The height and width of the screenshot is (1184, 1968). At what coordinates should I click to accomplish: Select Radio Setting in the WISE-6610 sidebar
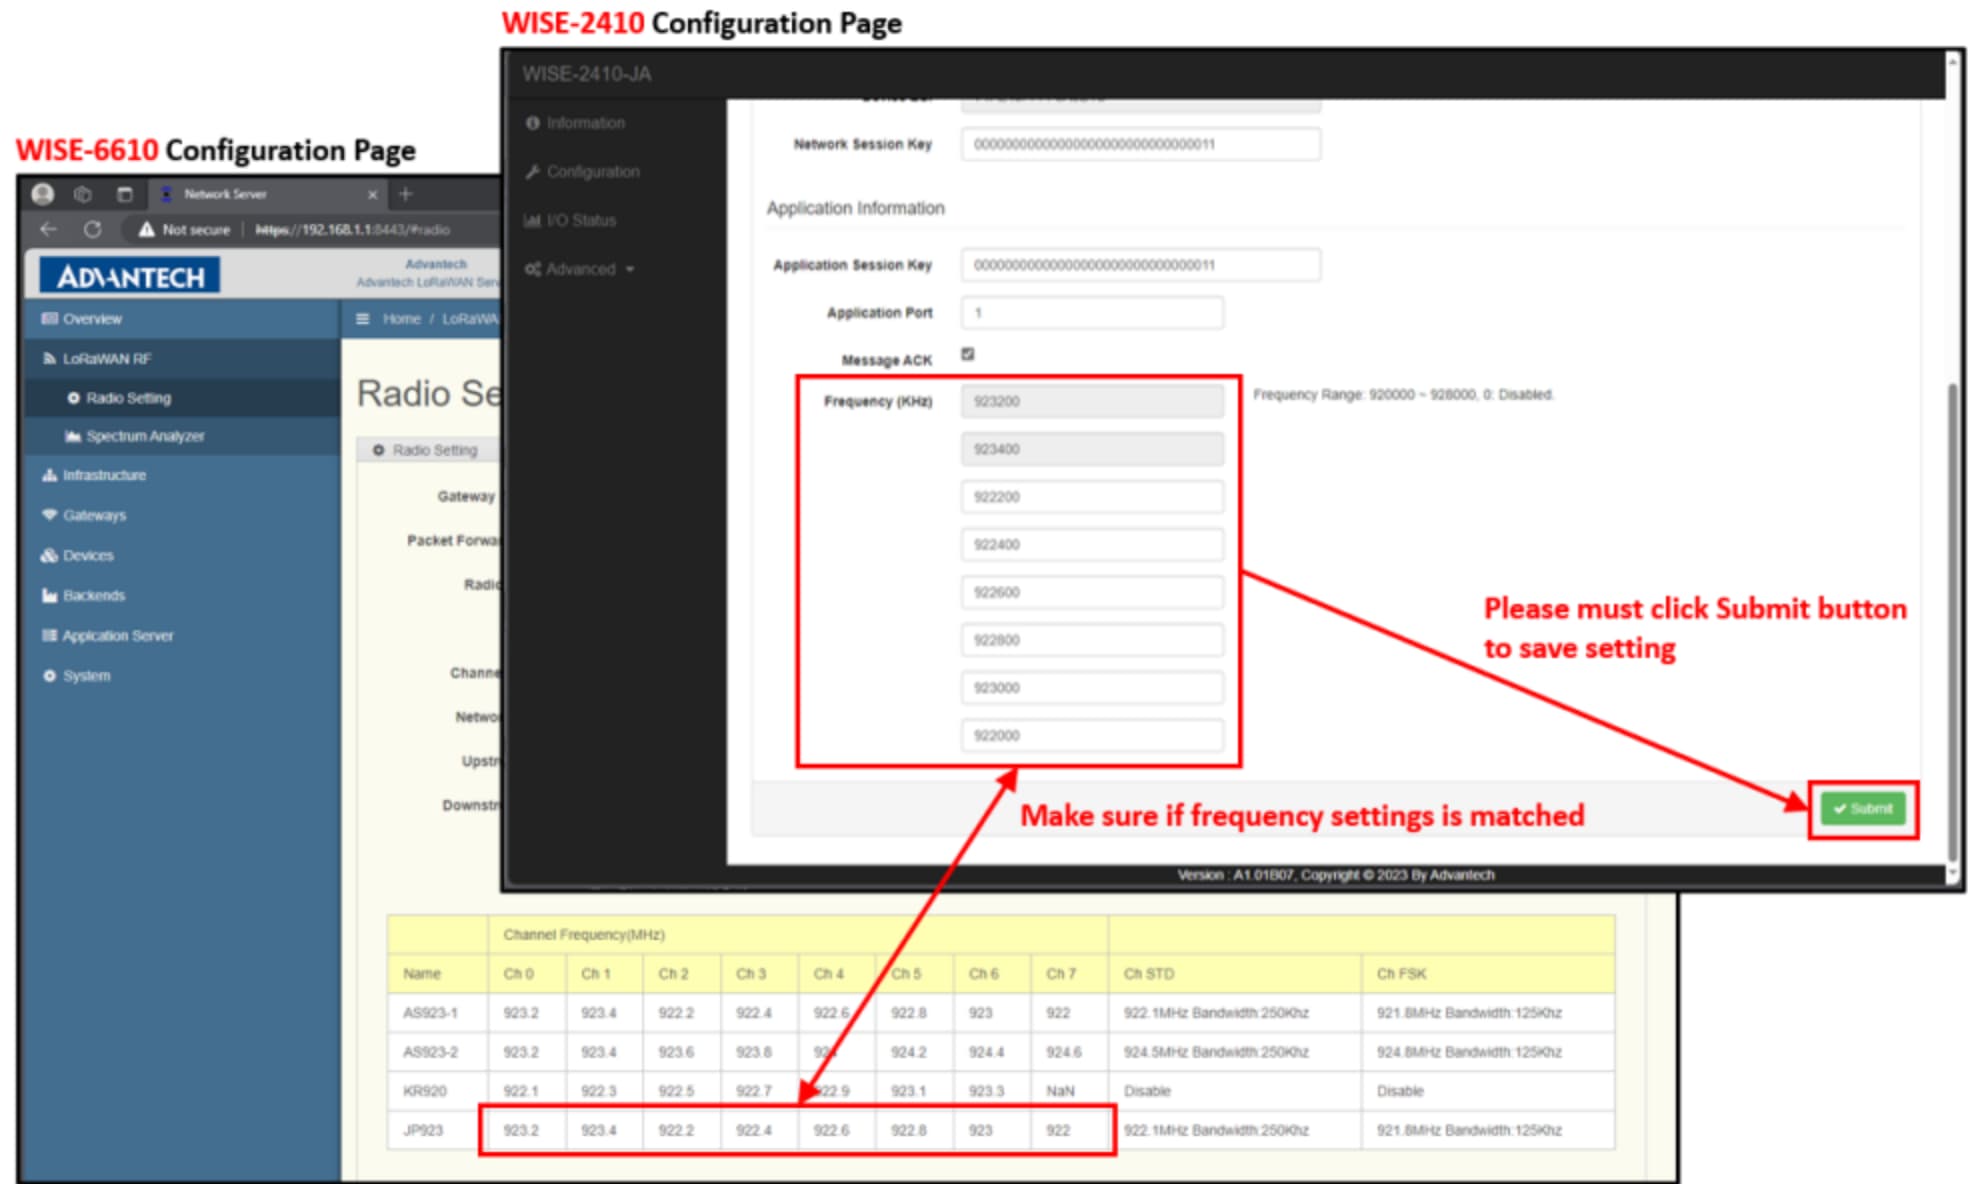(128, 398)
